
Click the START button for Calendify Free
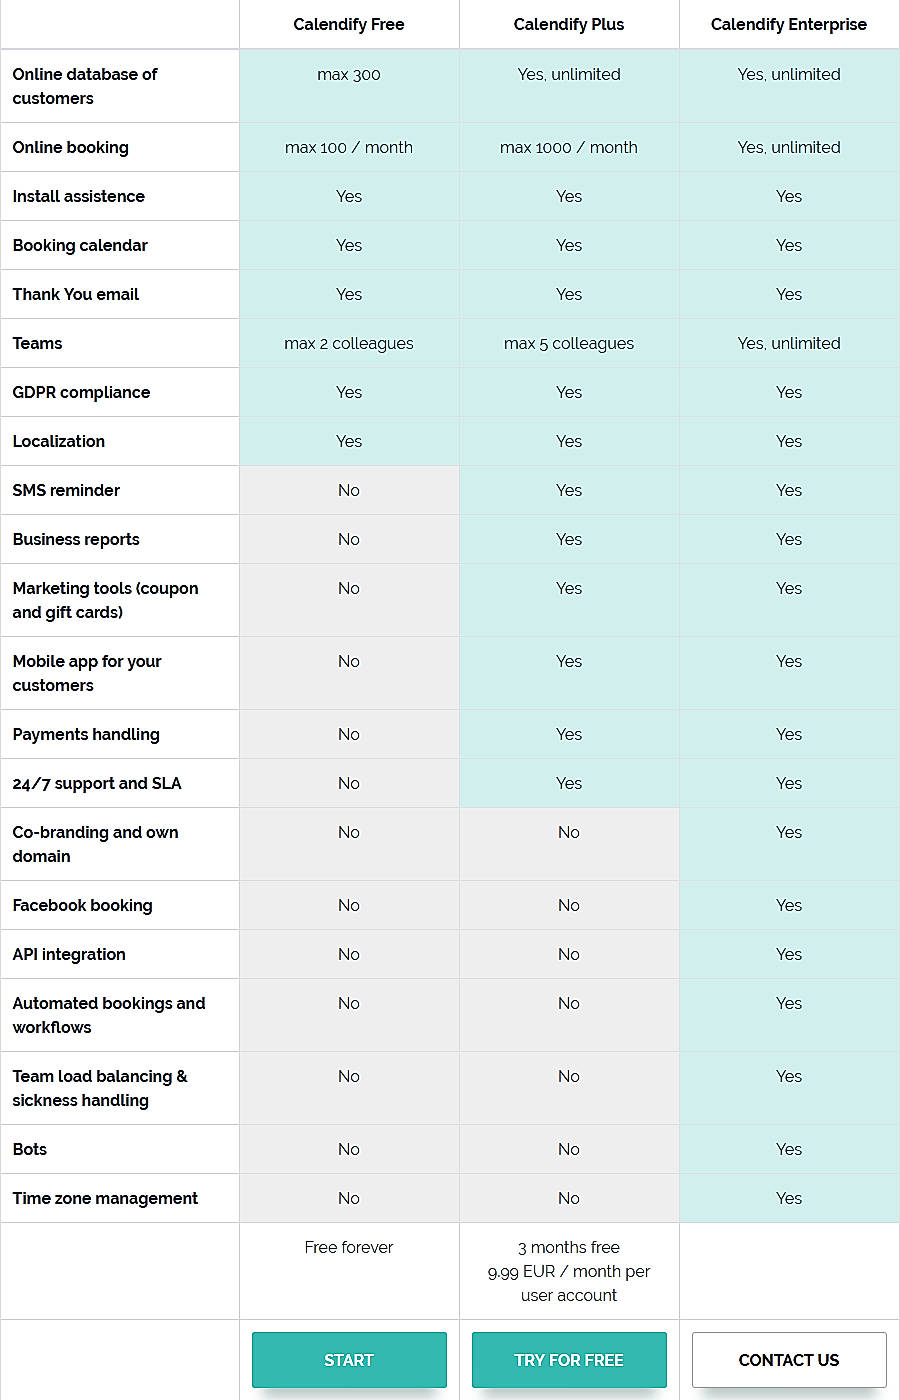coord(348,1360)
